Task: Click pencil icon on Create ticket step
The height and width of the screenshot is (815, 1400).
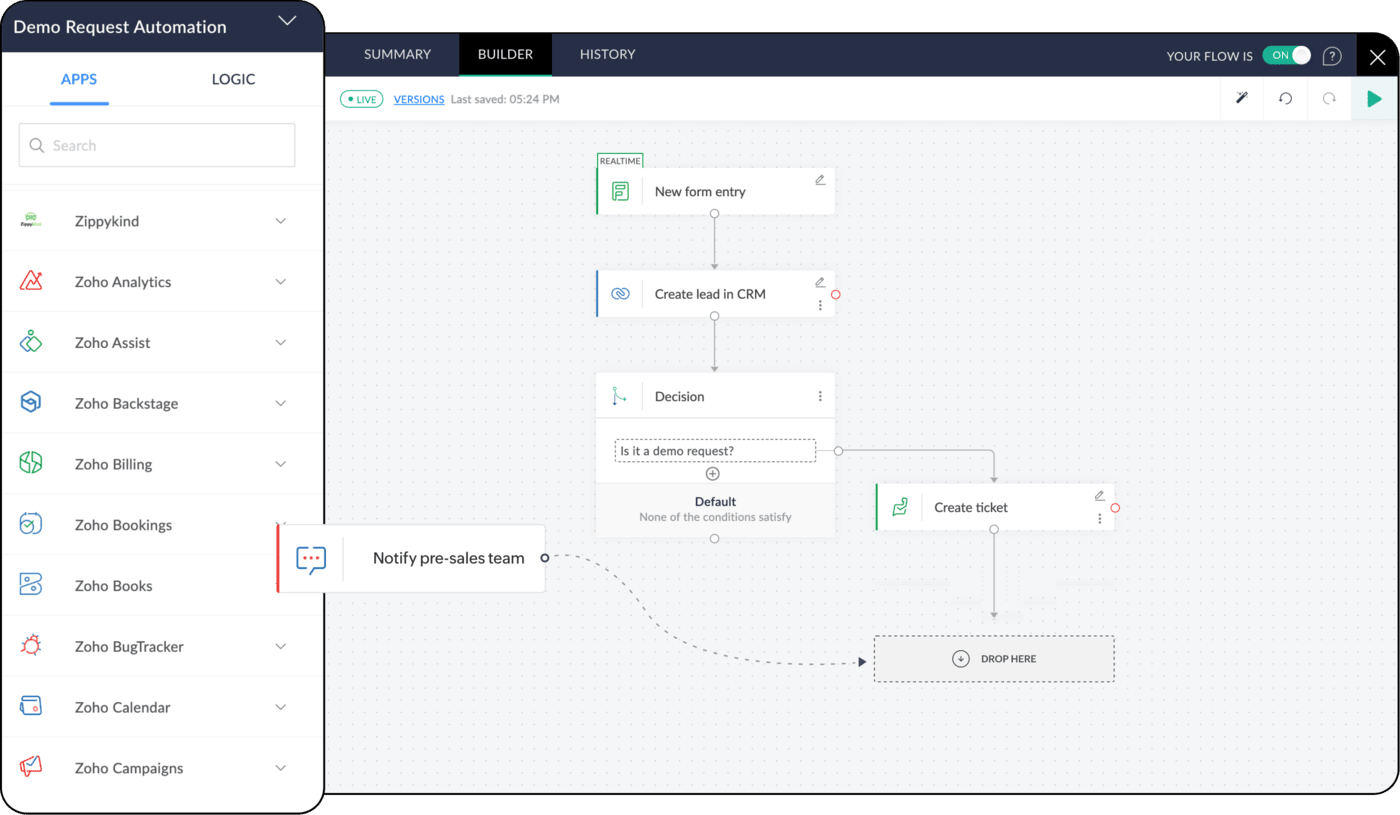Action: [x=1100, y=495]
